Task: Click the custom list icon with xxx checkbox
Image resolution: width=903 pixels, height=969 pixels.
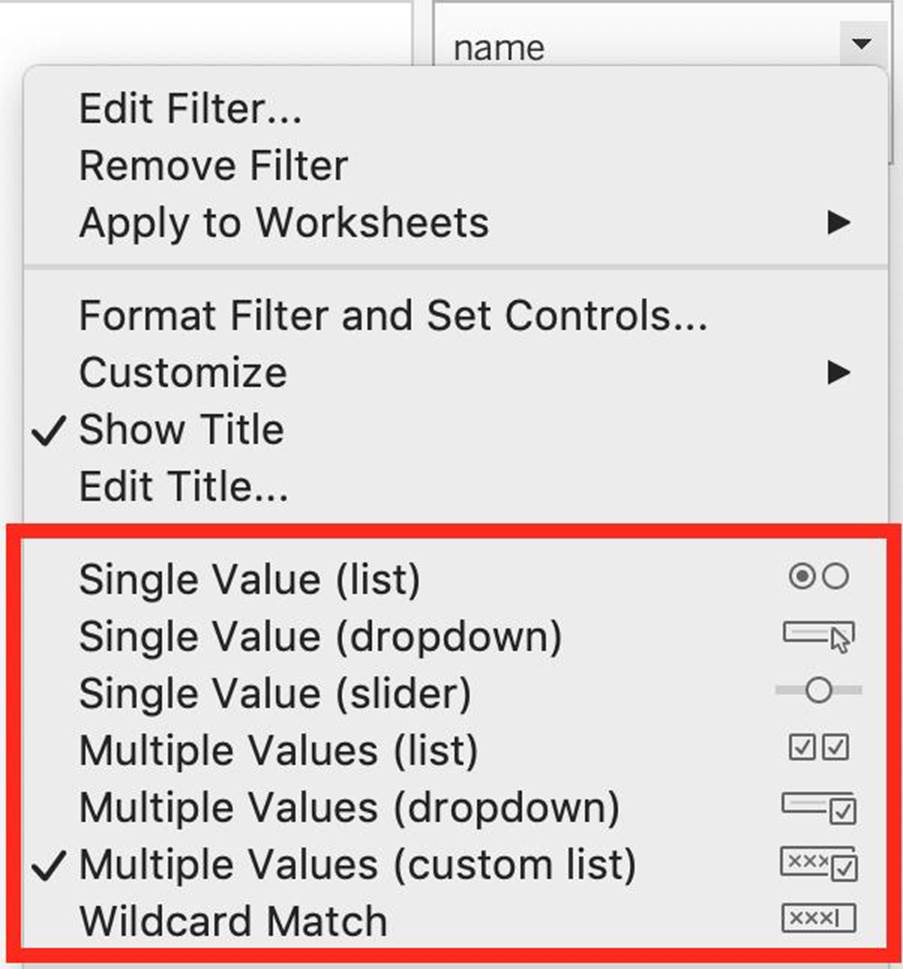Action: pos(818,863)
